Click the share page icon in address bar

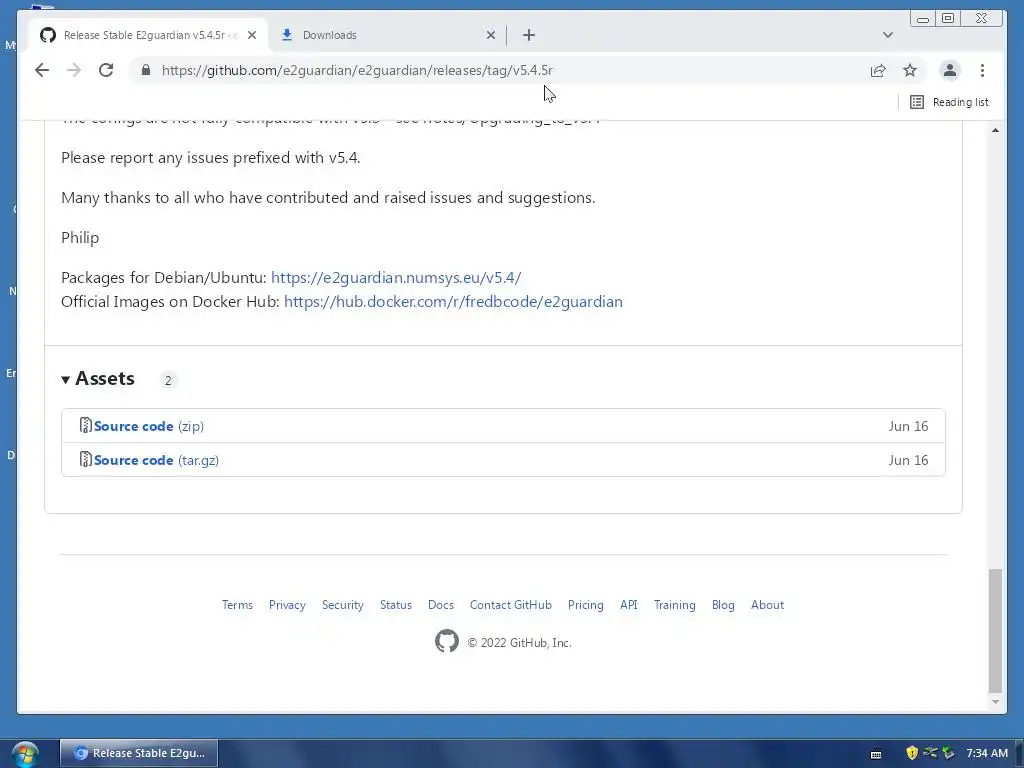click(878, 71)
